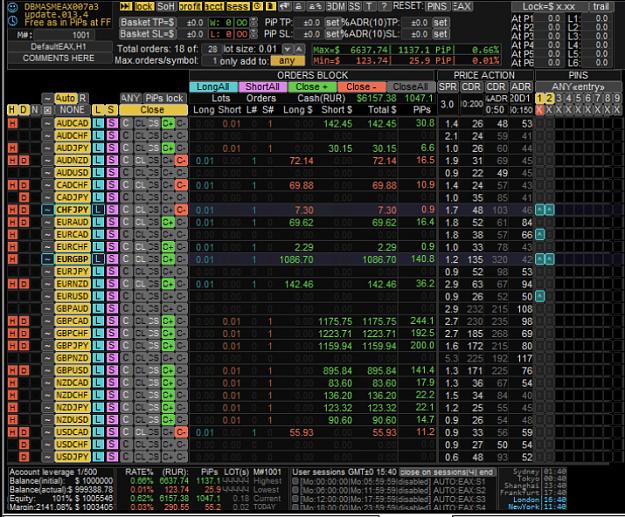Toggle the H flag on the EURGBP row
Screen dimensions: 625x517
[13, 259]
